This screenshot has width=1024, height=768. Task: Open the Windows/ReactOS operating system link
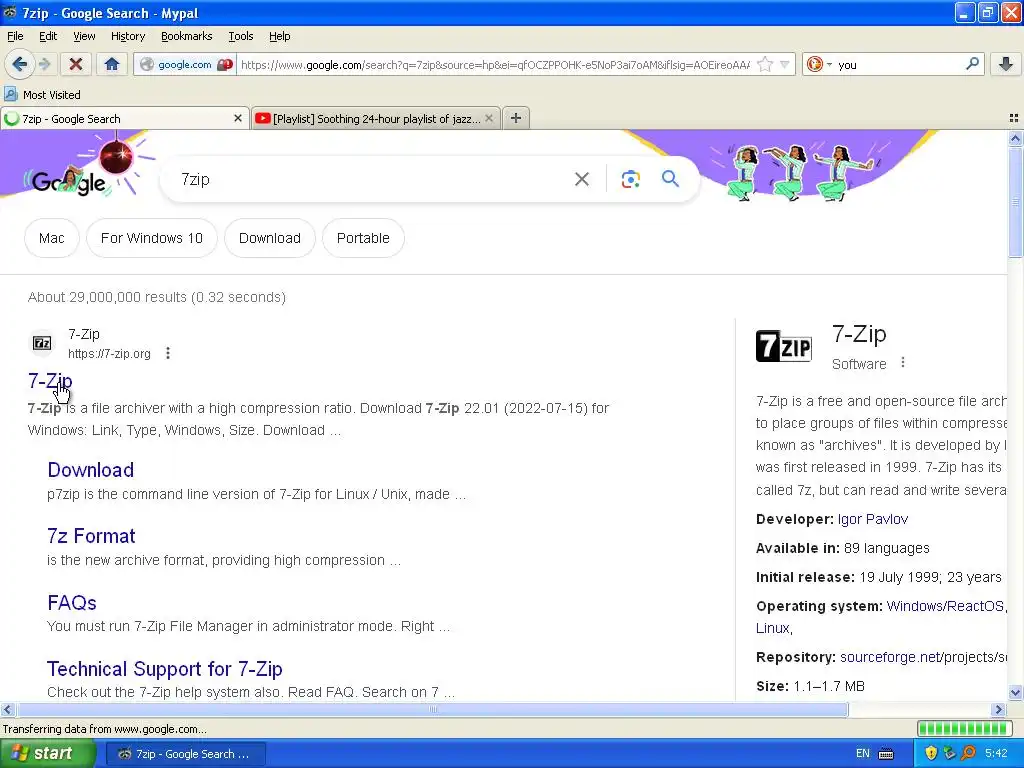click(944, 606)
